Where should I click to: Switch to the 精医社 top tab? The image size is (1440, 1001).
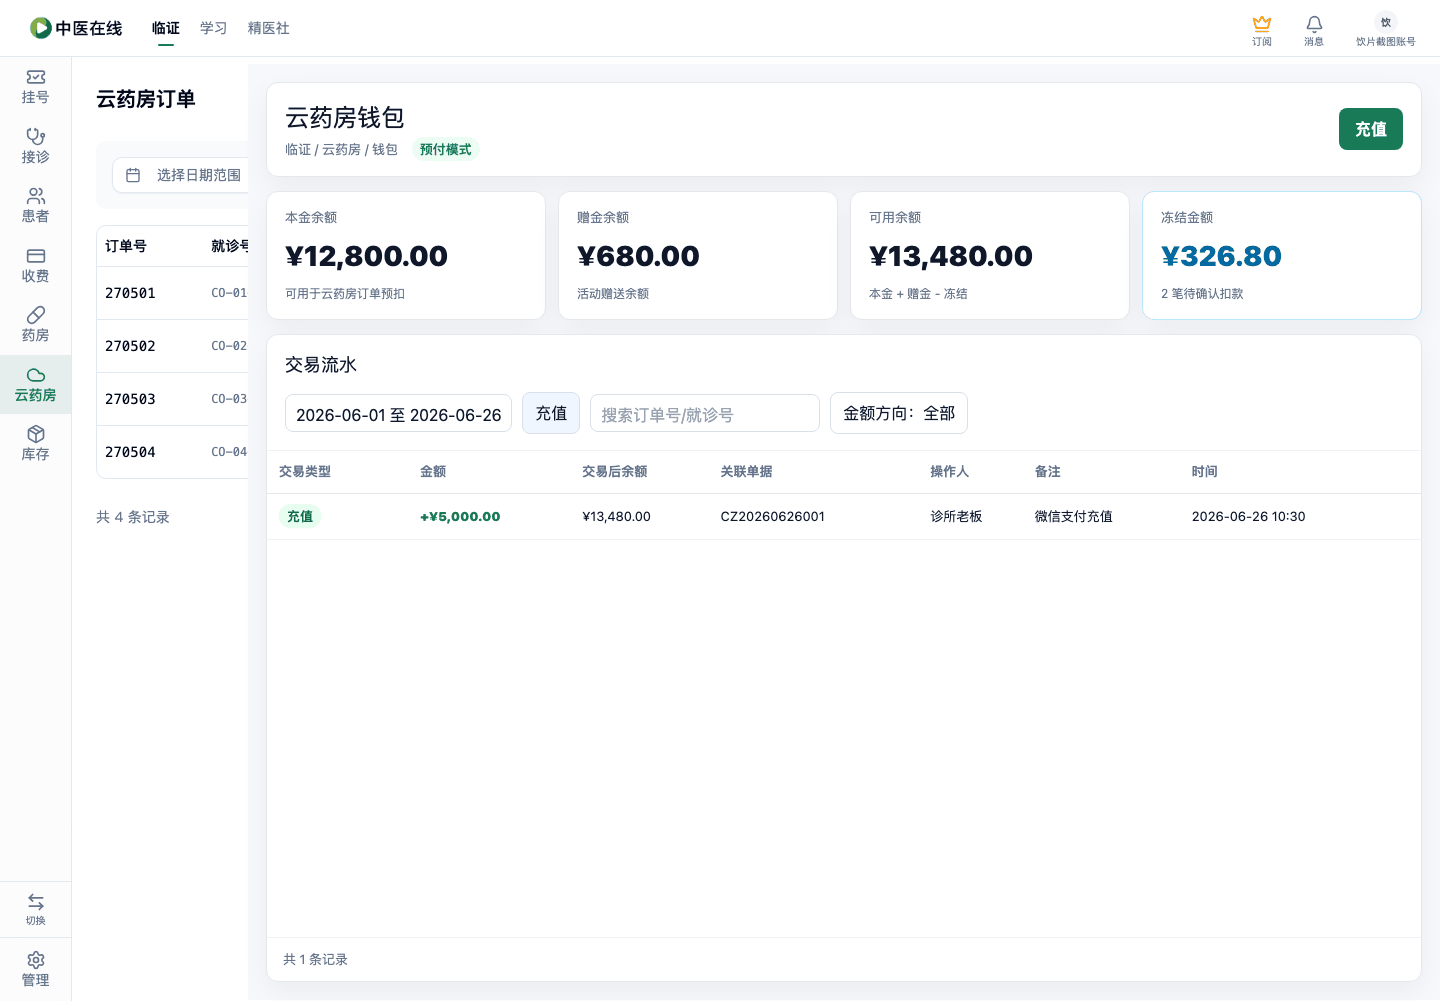[268, 28]
